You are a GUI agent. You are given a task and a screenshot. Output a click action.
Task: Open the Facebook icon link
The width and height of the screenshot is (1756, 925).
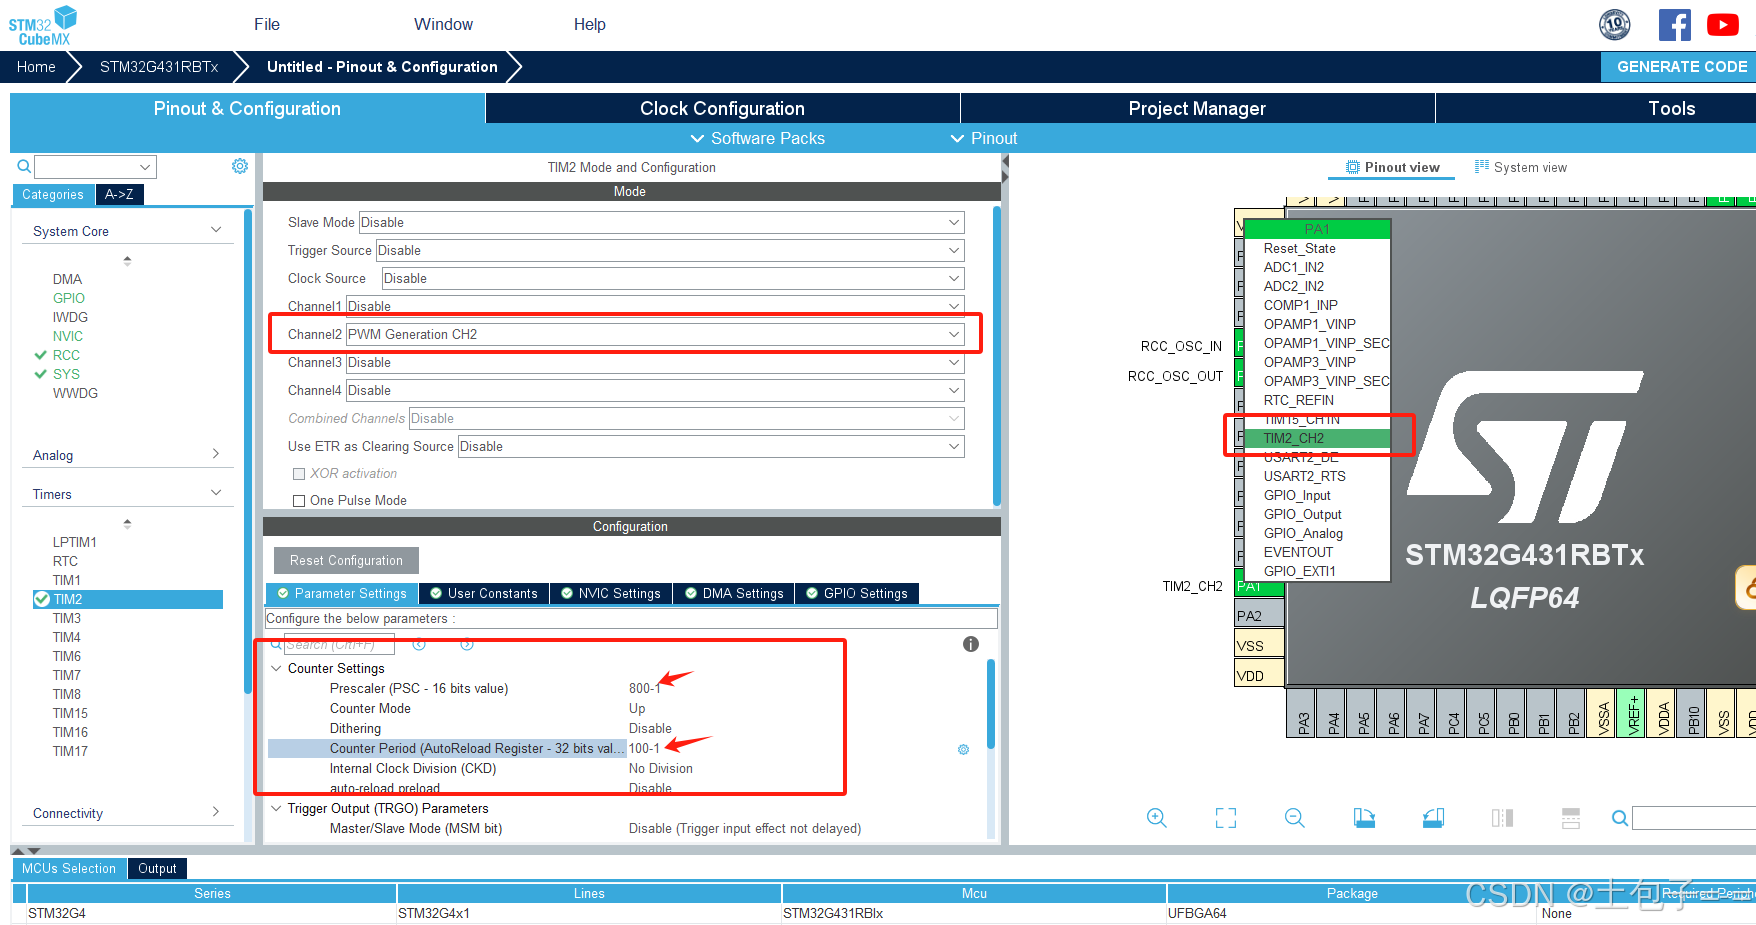coord(1674,24)
